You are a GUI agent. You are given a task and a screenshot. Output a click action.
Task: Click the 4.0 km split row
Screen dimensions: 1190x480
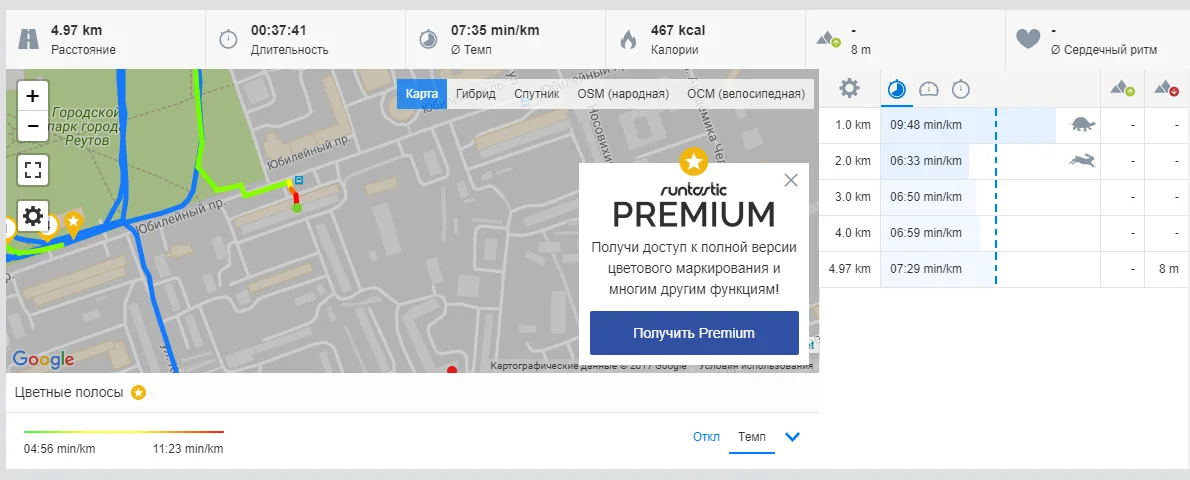pyautogui.click(x=1004, y=233)
